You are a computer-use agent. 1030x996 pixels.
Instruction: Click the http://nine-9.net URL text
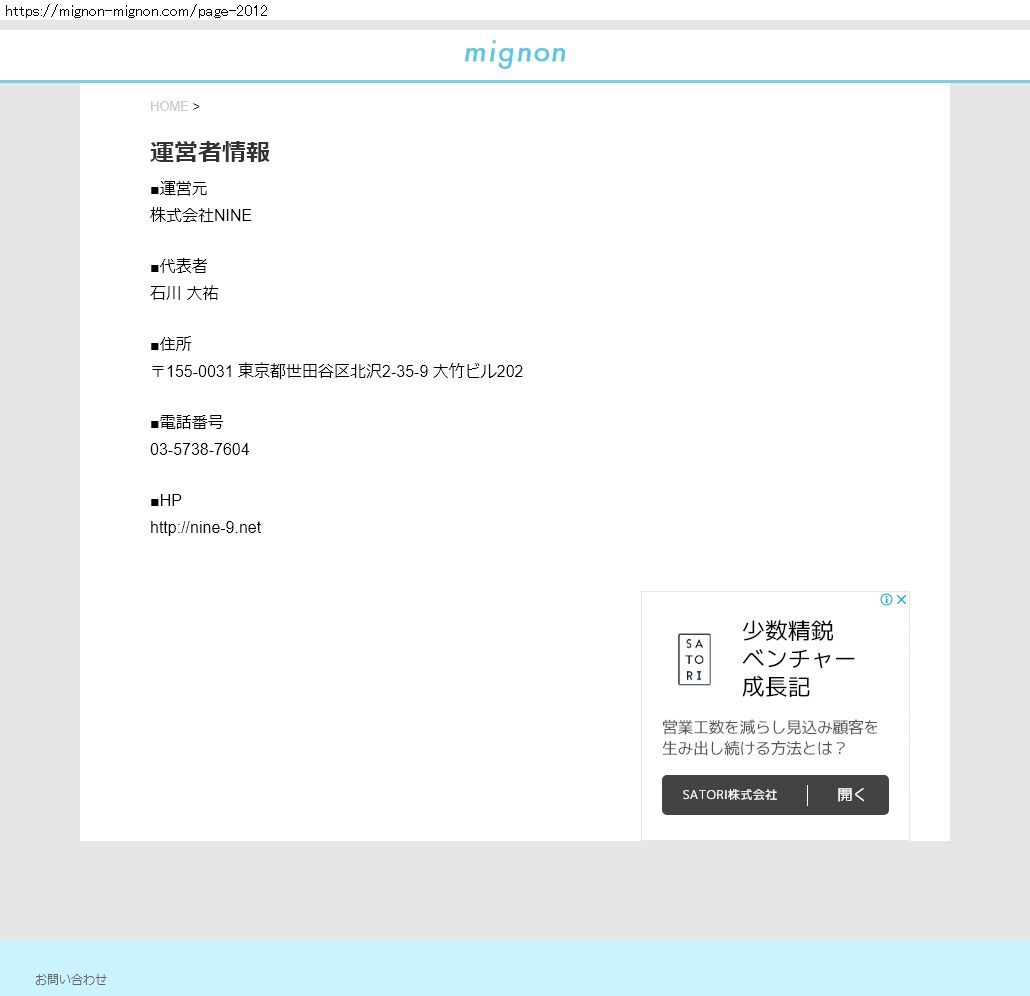pyautogui.click(x=205, y=528)
